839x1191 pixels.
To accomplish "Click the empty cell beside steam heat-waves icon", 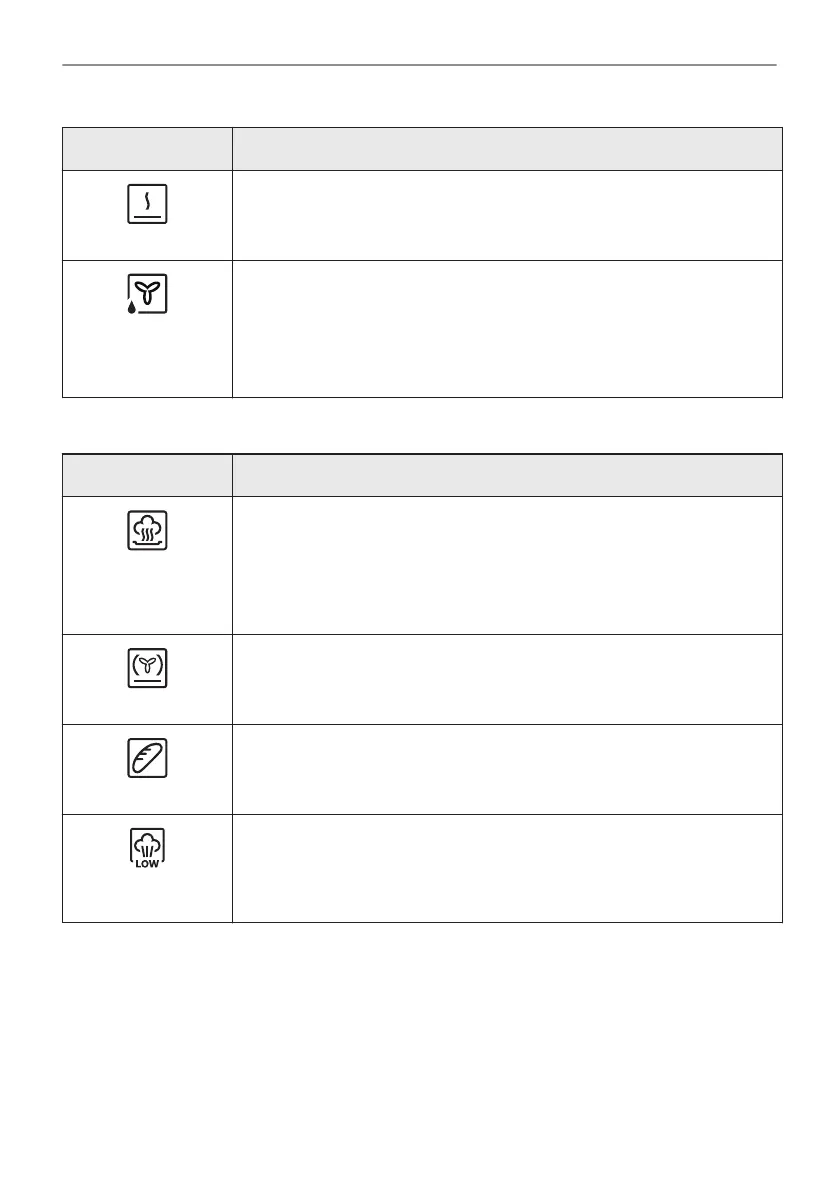I will 507,565.
